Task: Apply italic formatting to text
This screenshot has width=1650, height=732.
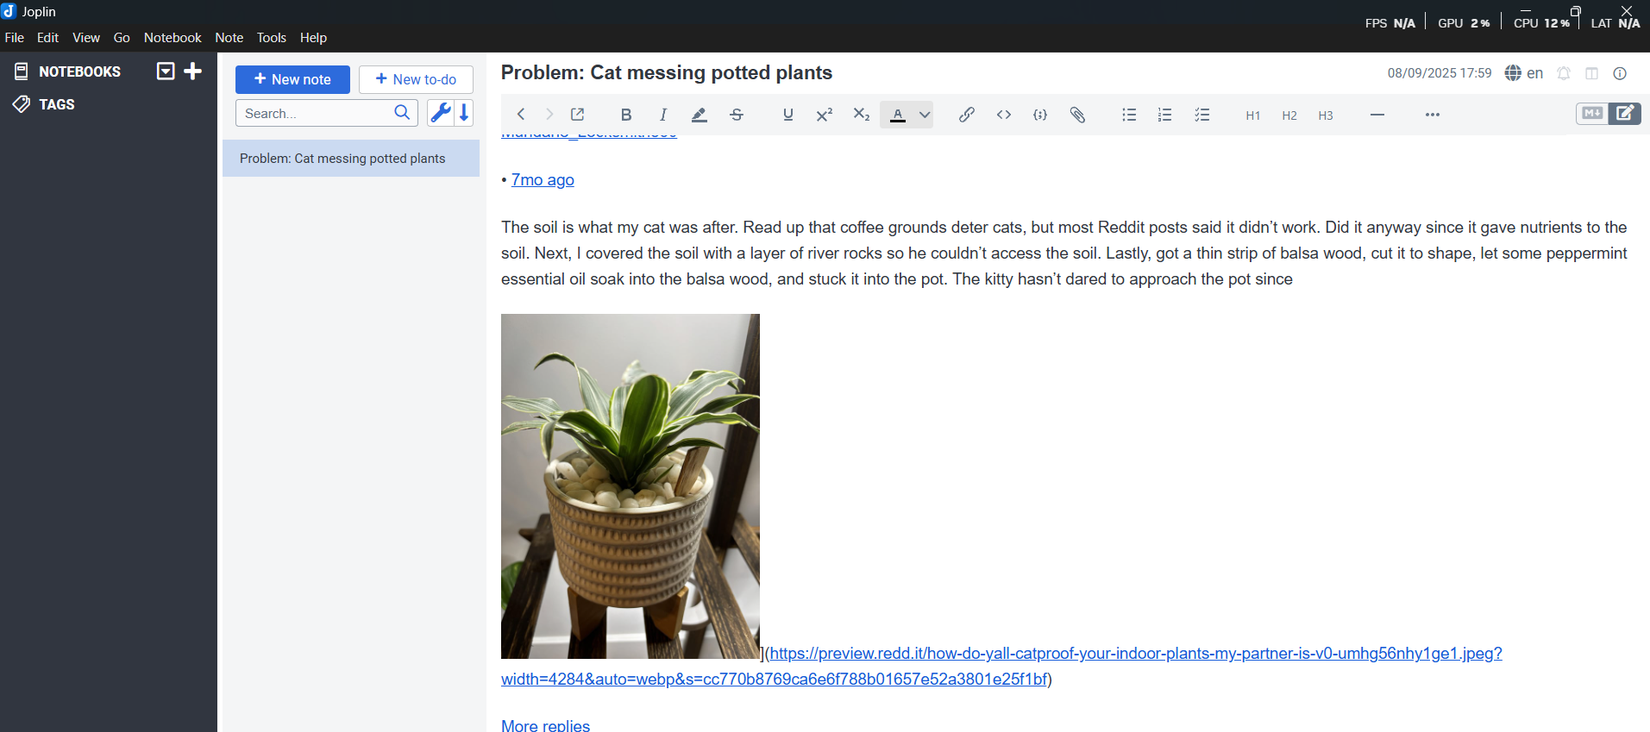Action: [x=662, y=115]
